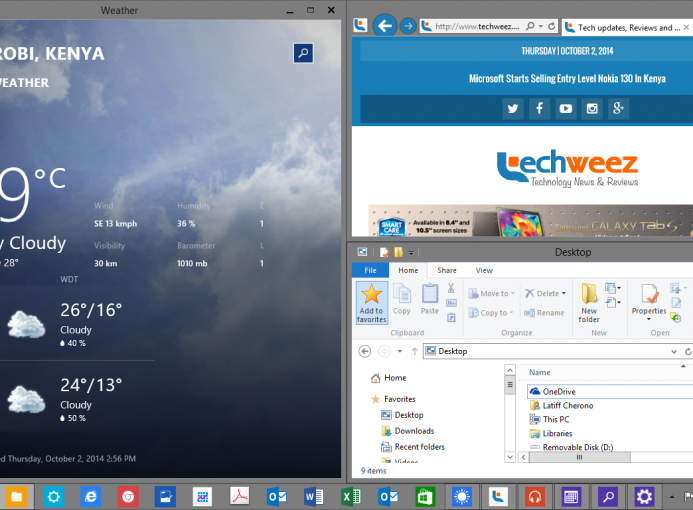Click quick access Properties icon in Explorer title bar
Viewport: 693px width, 510px height.
[x=384, y=252]
